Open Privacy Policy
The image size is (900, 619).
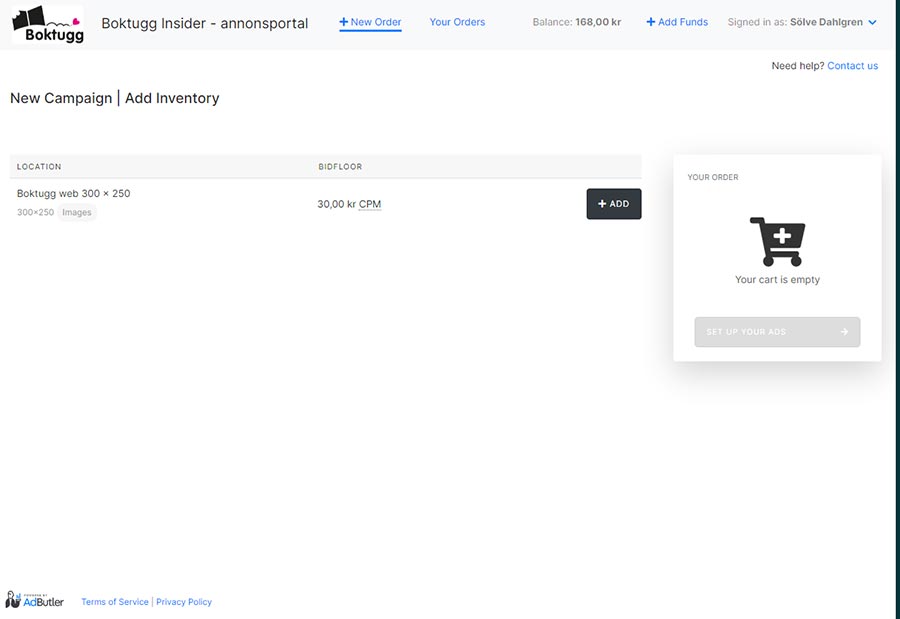coord(184,602)
